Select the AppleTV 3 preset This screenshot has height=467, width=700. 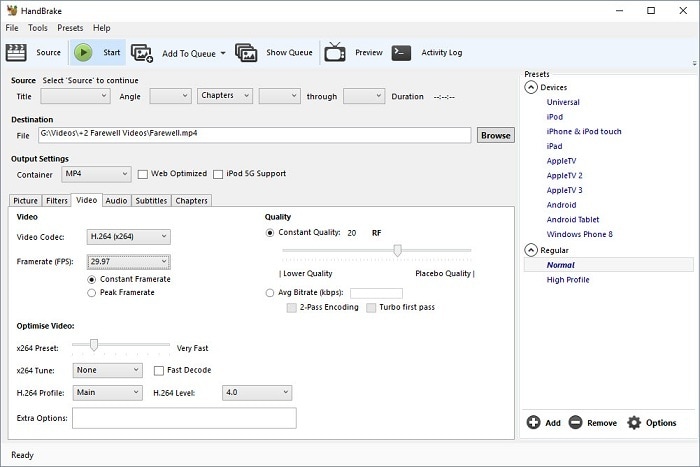tap(564, 190)
